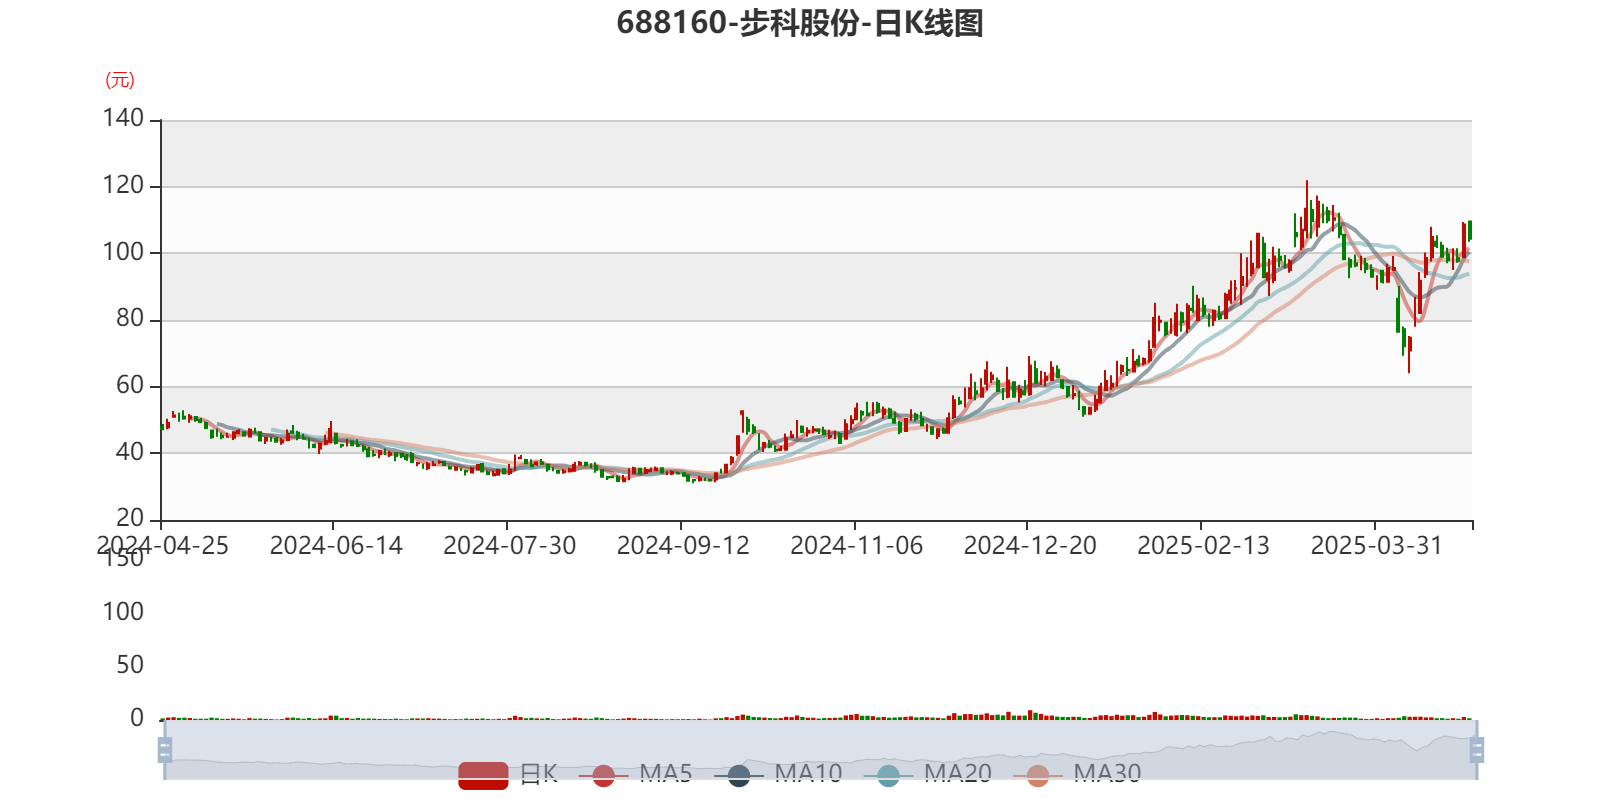The image size is (1600, 800).
Task: Toggle the MA20 line legend
Action: coord(927,774)
